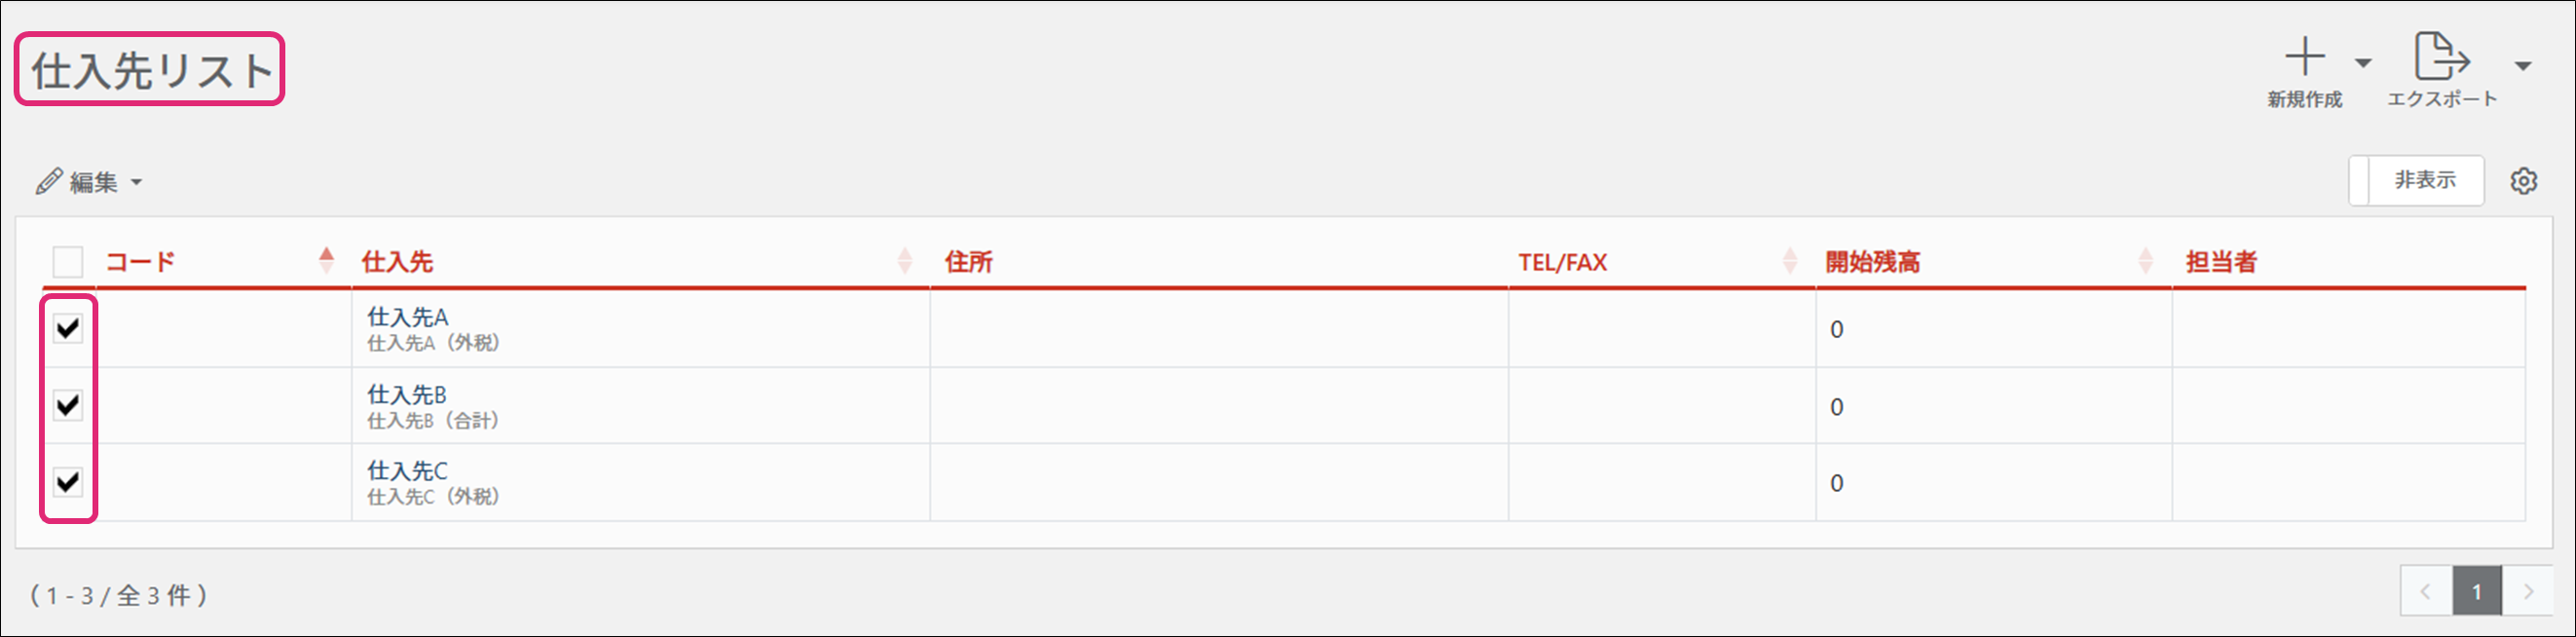Sort by TEL/FAX column arrows
The height and width of the screenshot is (637, 2576).
[1790, 261]
